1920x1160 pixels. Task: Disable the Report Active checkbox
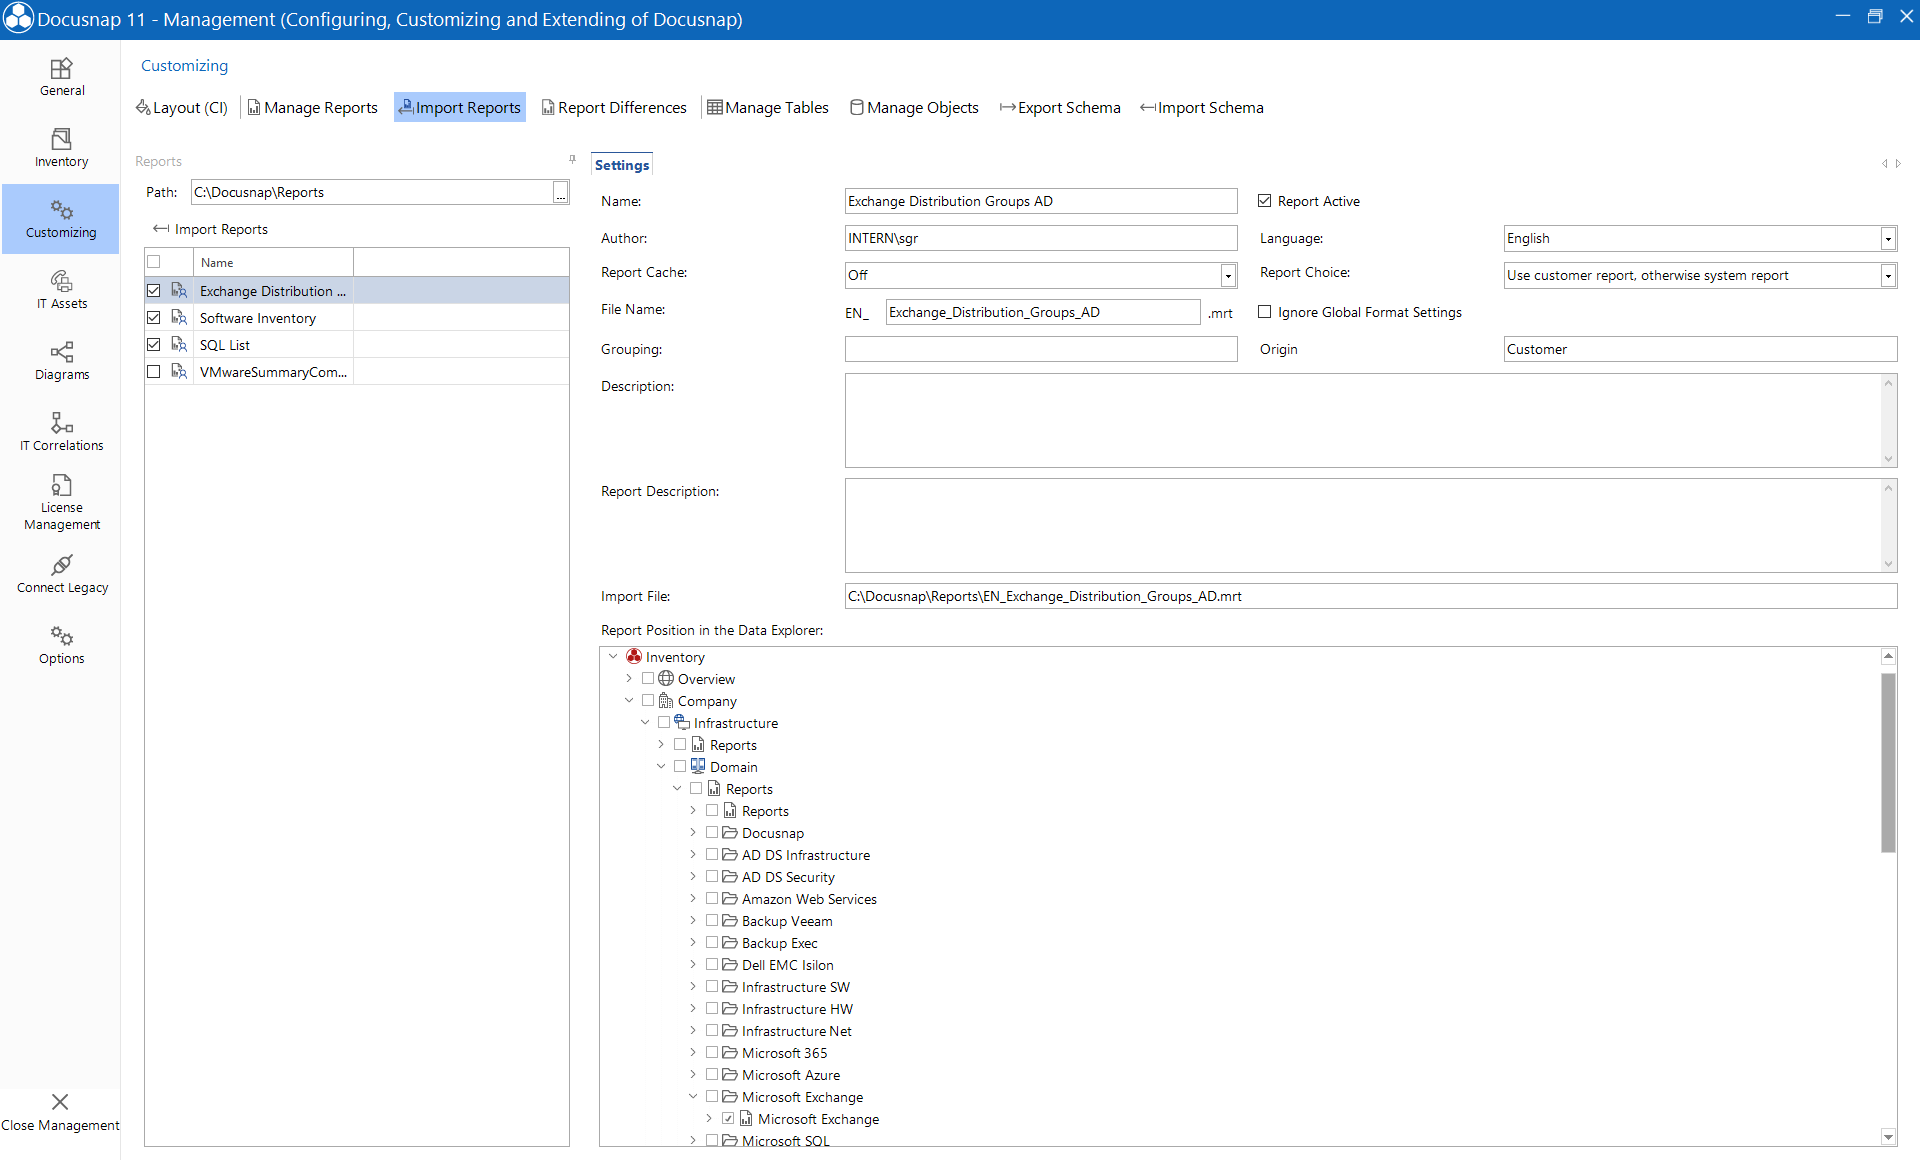tap(1264, 200)
